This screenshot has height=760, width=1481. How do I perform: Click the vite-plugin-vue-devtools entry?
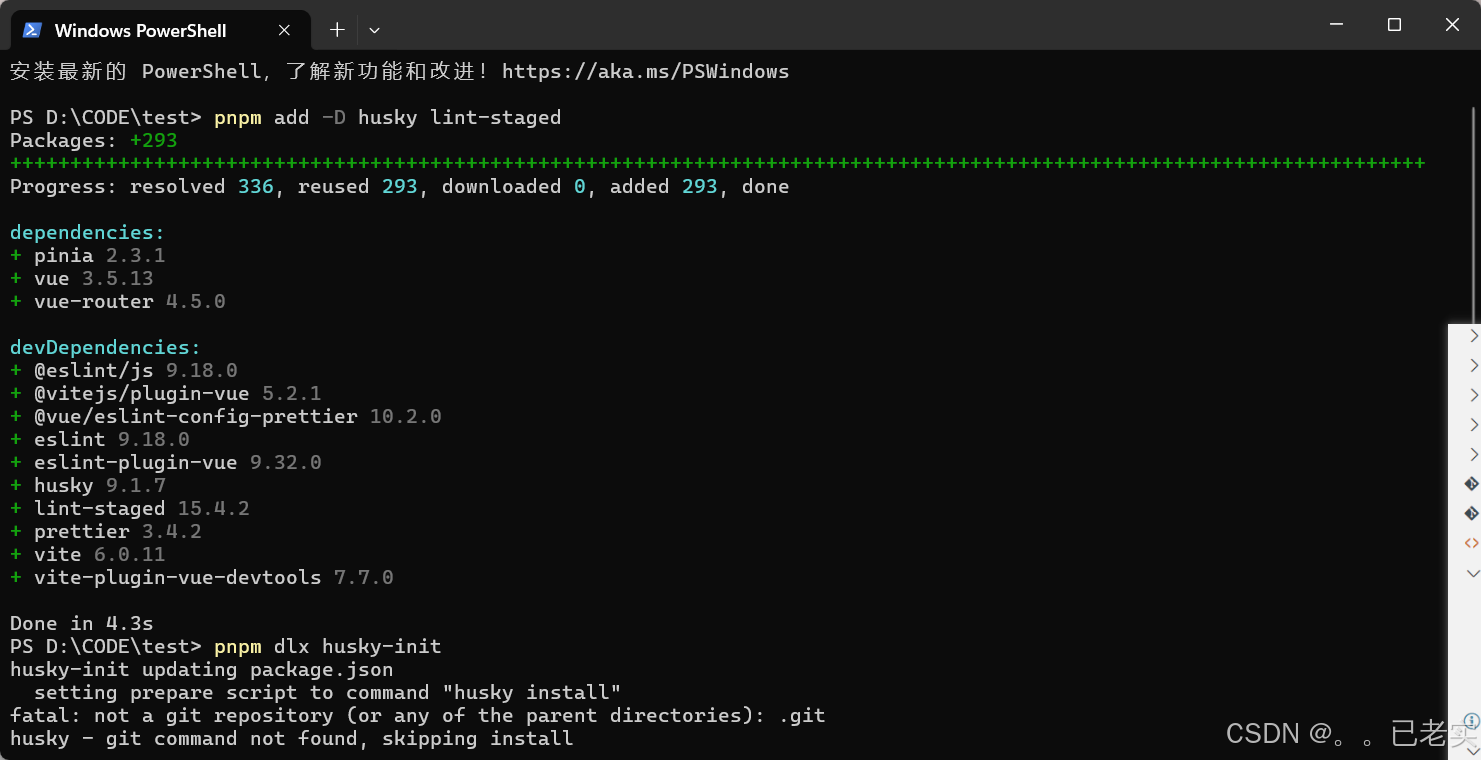[x=201, y=577]
